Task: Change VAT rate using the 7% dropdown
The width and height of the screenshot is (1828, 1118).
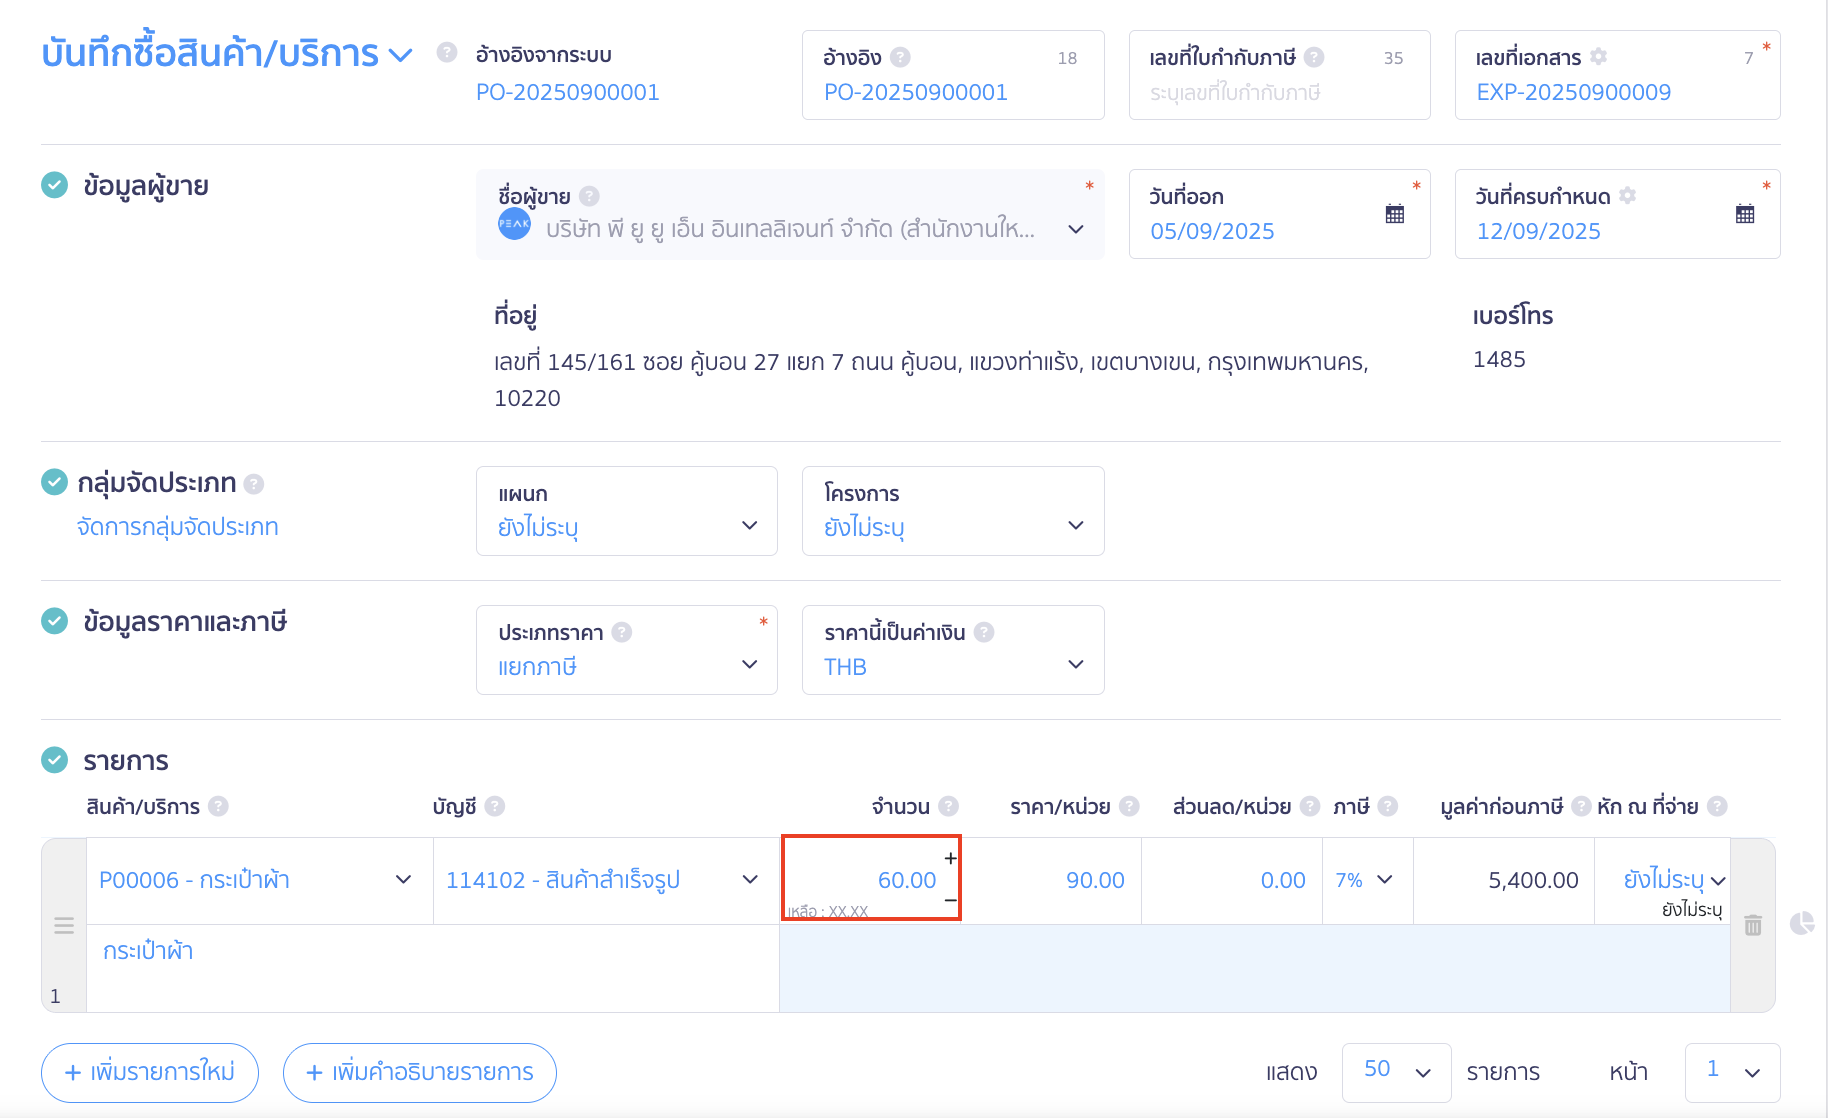Action: (x=1366, y=880)
